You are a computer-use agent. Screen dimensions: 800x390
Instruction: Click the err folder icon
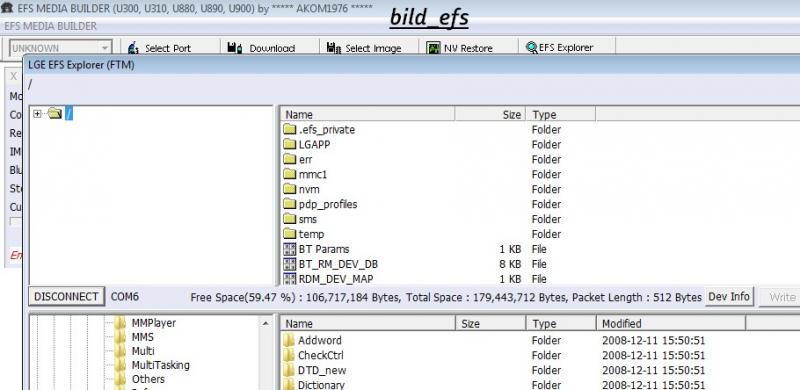click(290, 159)
